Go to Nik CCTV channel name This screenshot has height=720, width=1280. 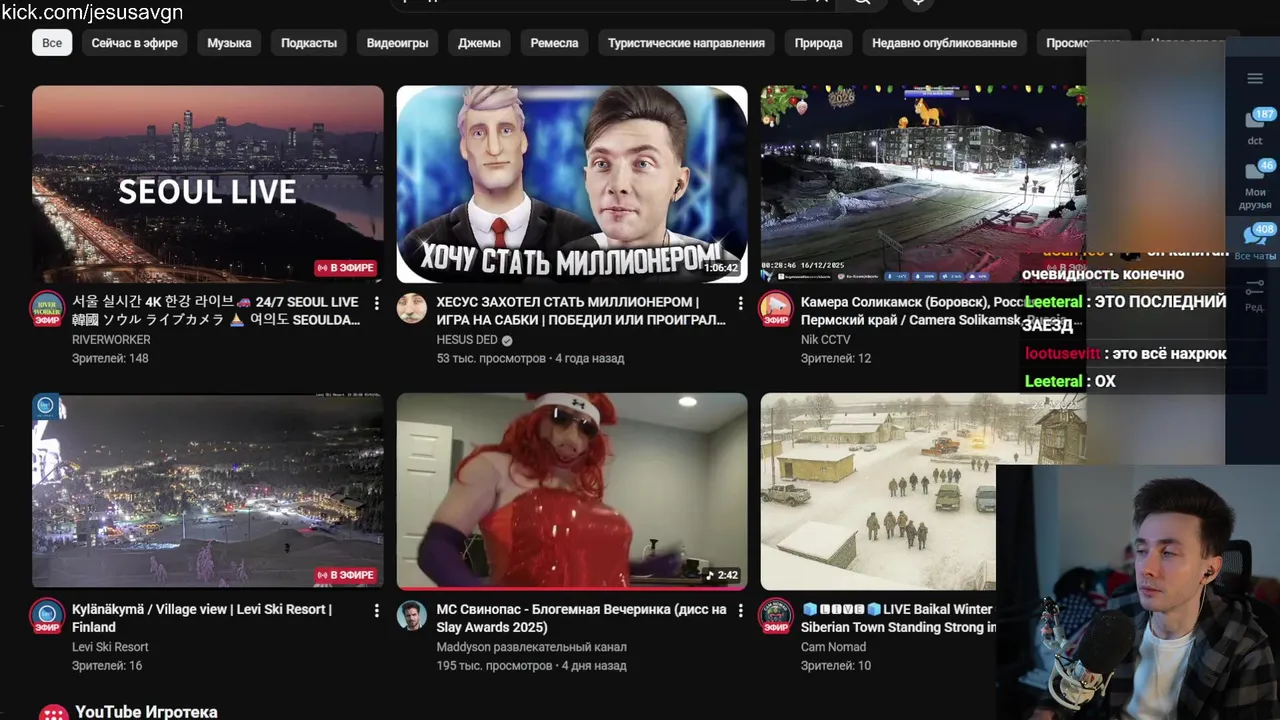[825, 340]
